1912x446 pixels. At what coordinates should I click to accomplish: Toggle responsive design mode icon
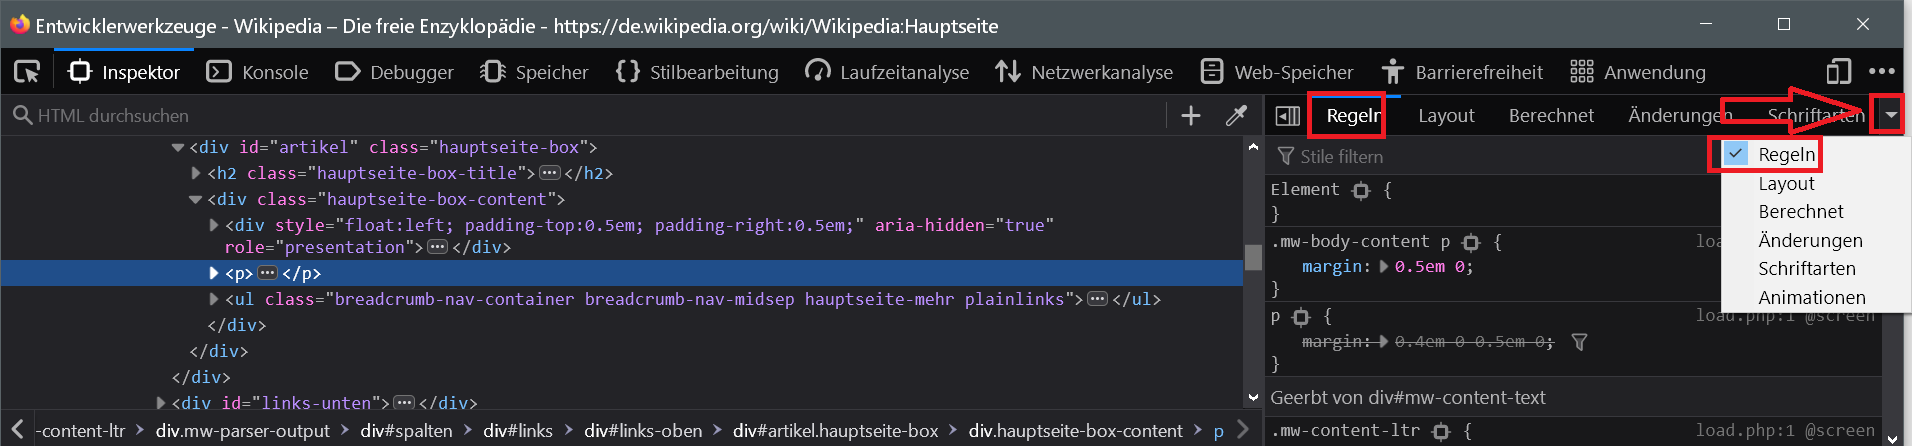pyautogui.click(x=1838, y=72)
